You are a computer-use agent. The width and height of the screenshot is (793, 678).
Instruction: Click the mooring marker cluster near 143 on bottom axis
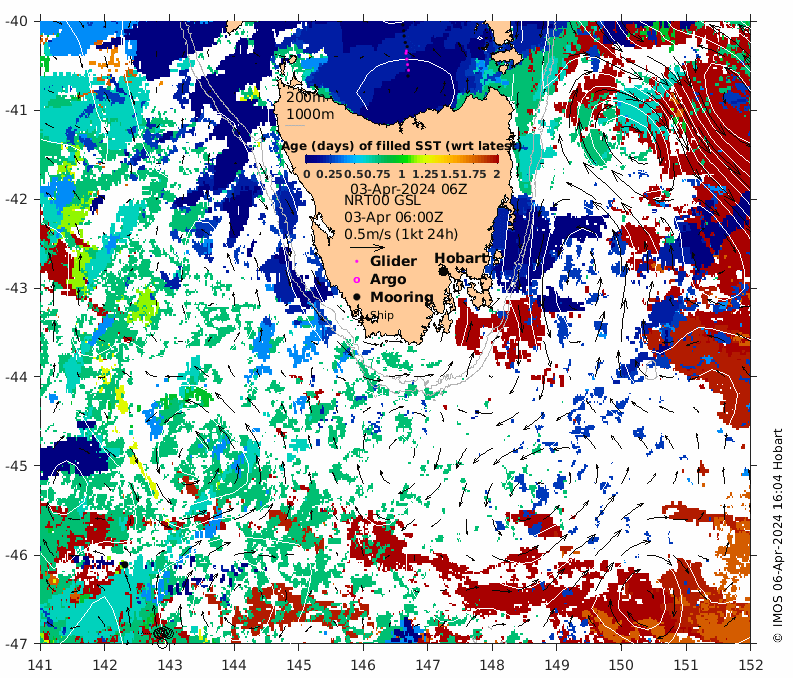point(163,634)
